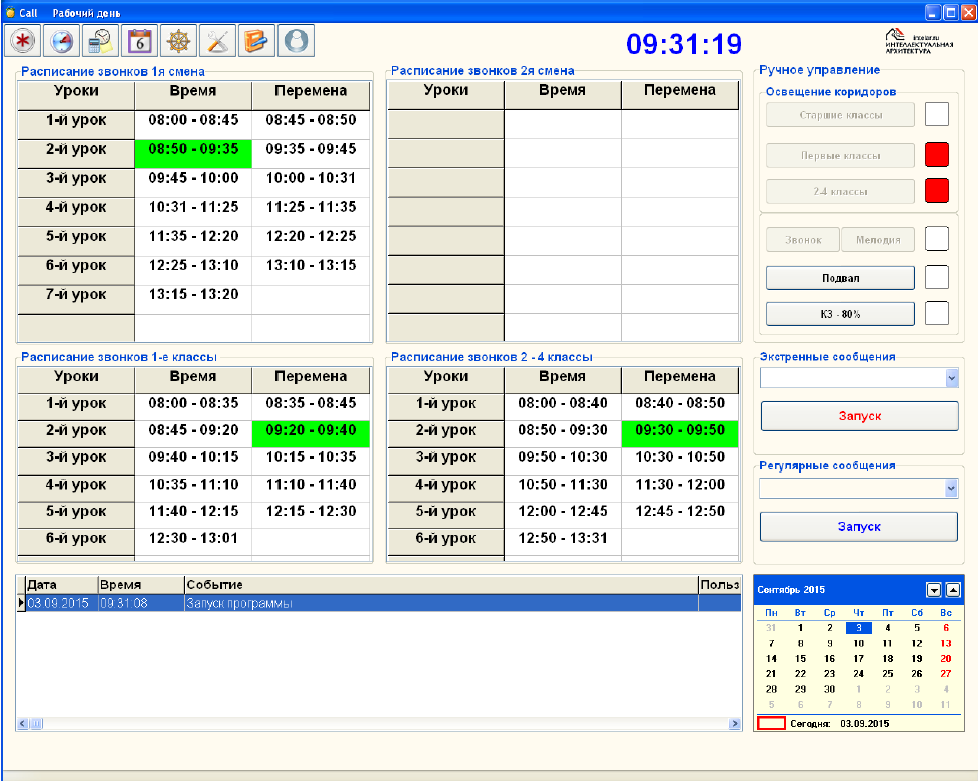Expand the Регулярные сообщения dropdown

pyautogui.click(x=951, y=488)
